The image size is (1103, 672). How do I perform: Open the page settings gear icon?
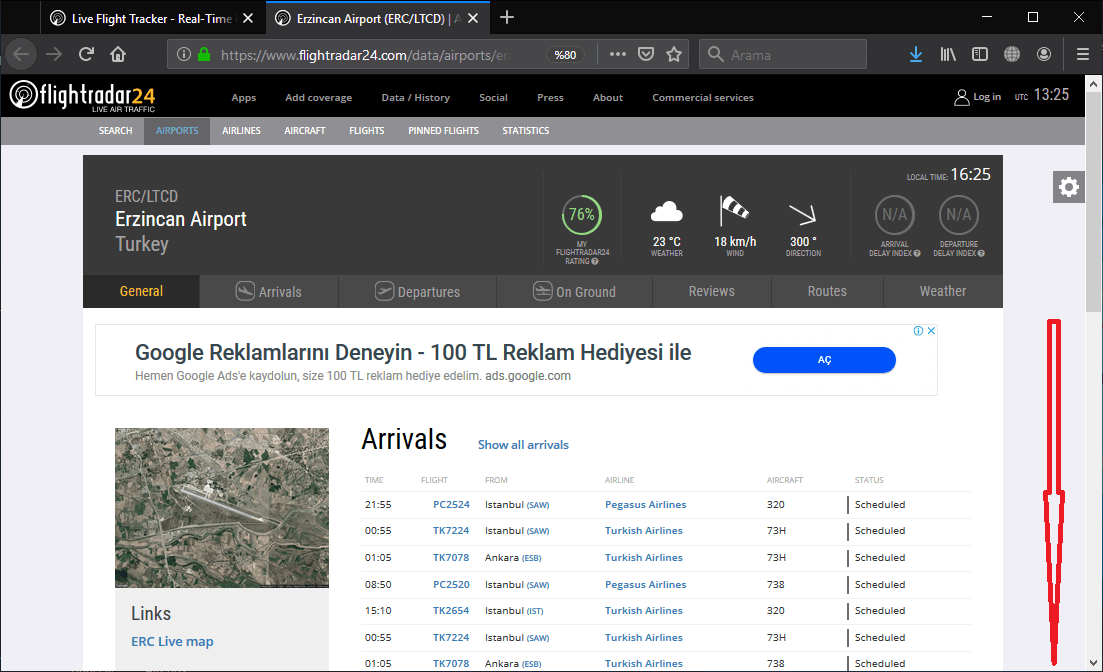(x=1068, y=187)
